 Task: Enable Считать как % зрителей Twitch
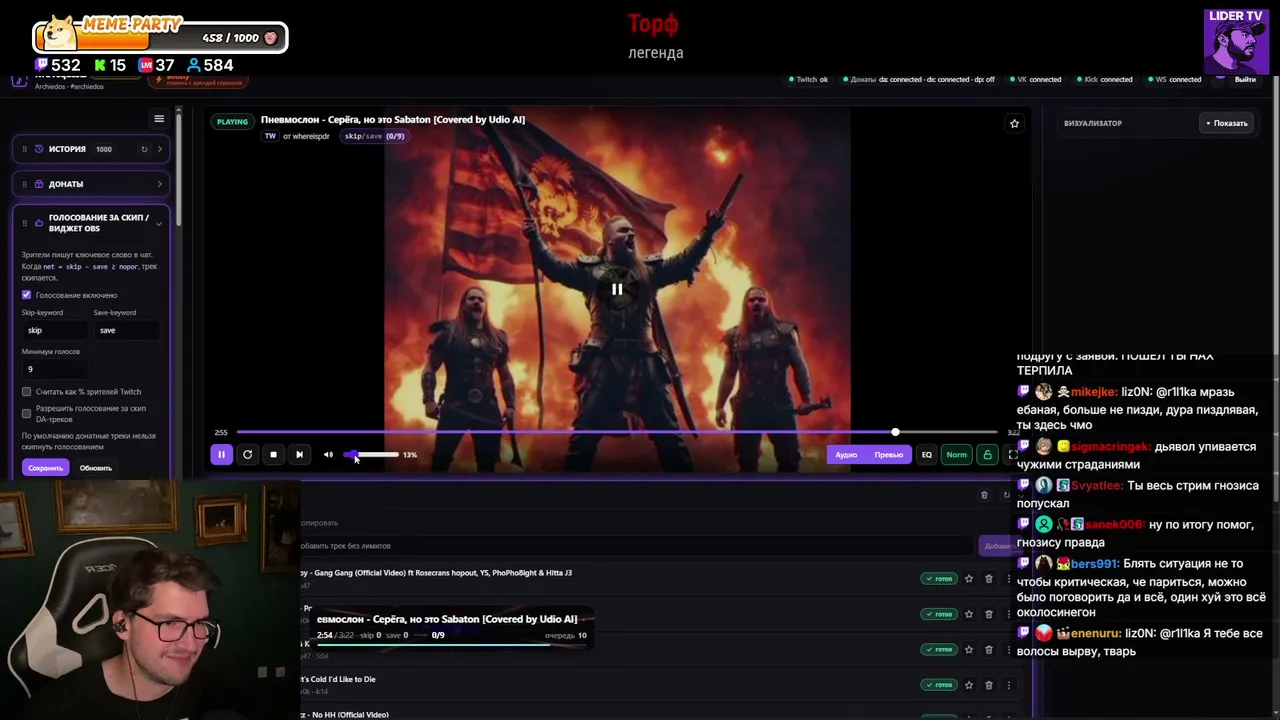[x=27, y=392]
